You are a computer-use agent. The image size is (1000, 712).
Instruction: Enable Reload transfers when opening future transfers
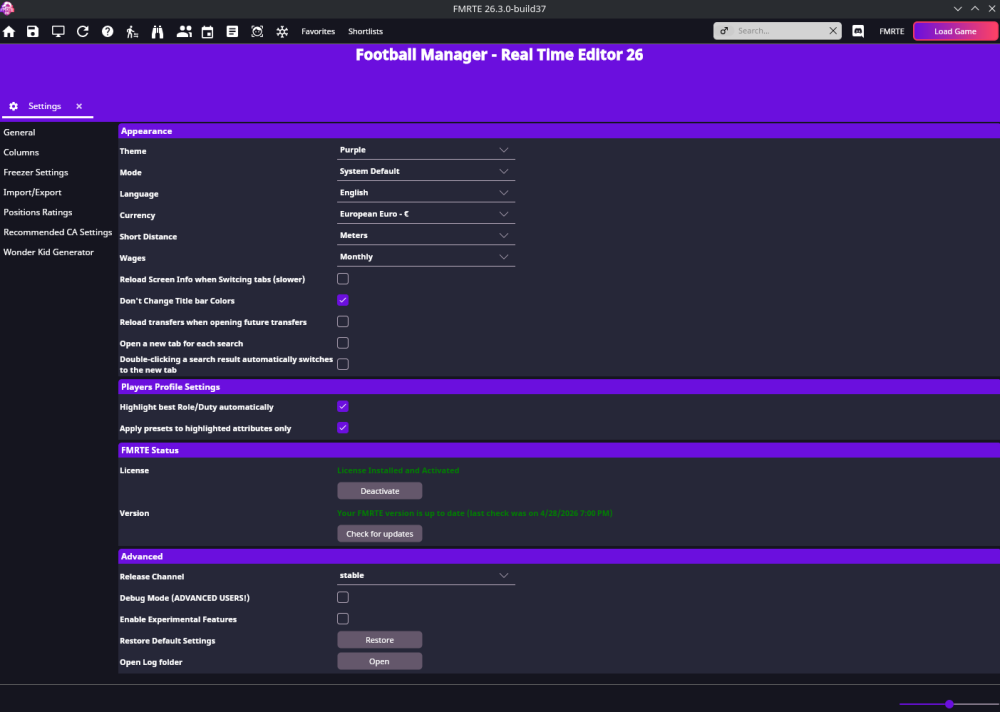coord(342,322)
